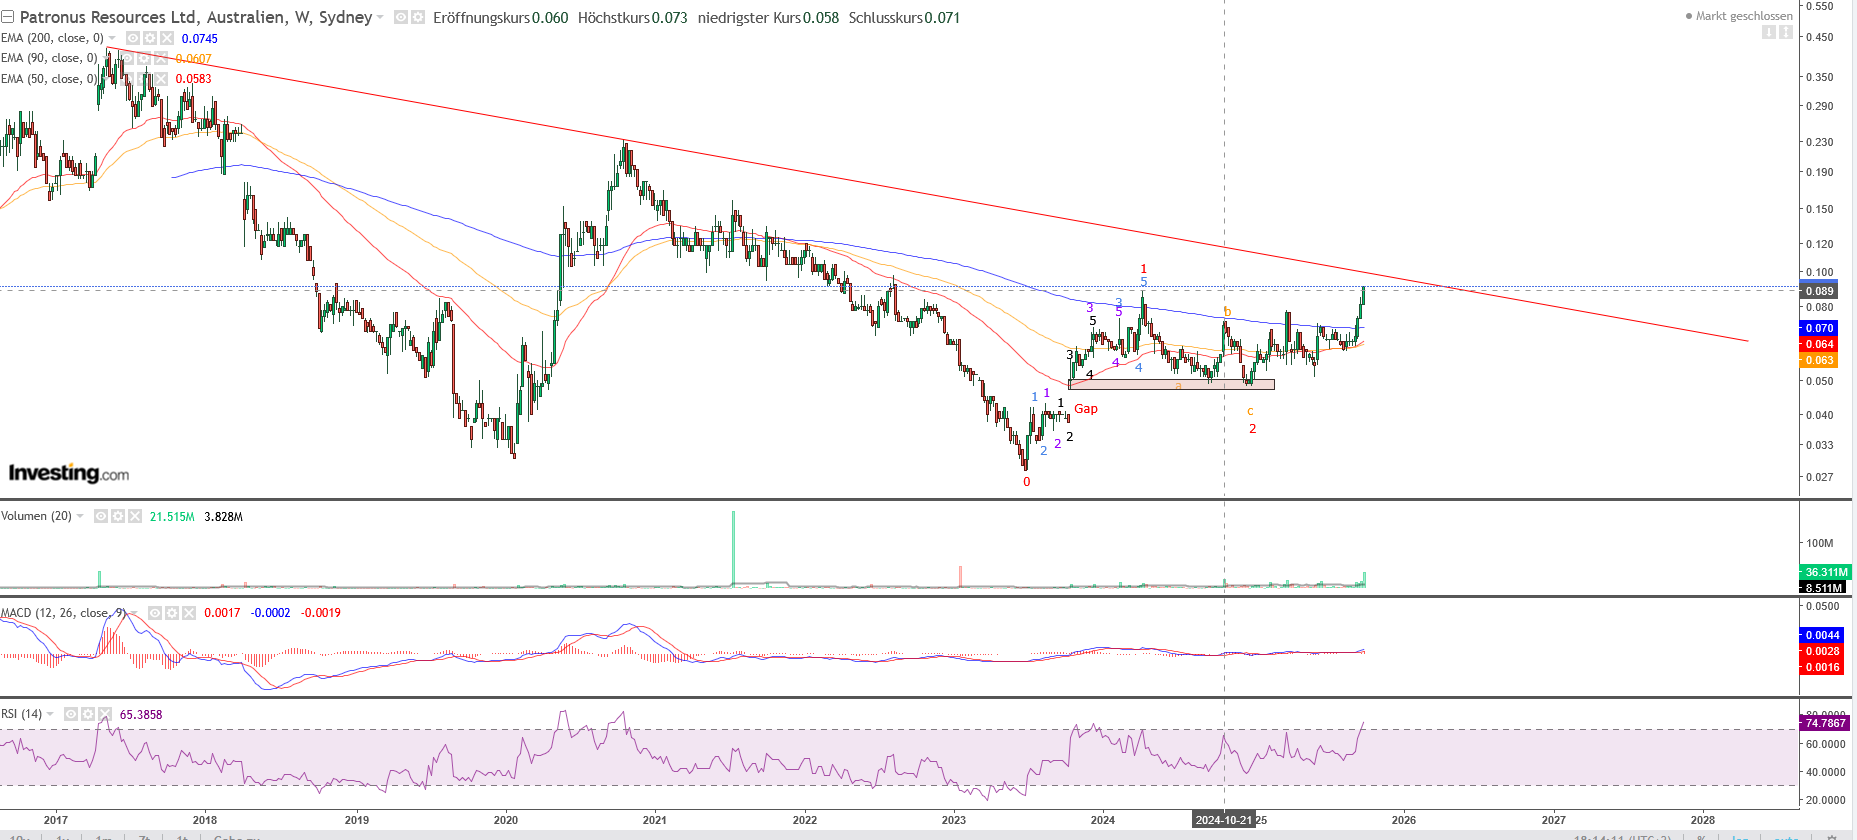This screenshot has height=840, width=1857.
Task: Click the Investing.com logo
Action: 69,473
